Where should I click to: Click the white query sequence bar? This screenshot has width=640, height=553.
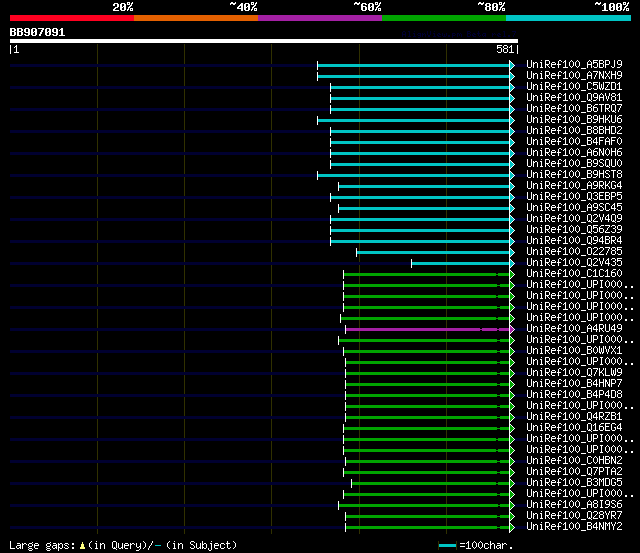coord(264,41)
